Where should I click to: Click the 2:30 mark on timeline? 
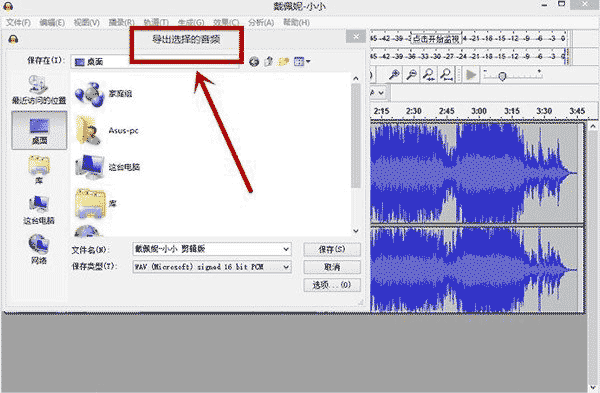coord(414,111)
